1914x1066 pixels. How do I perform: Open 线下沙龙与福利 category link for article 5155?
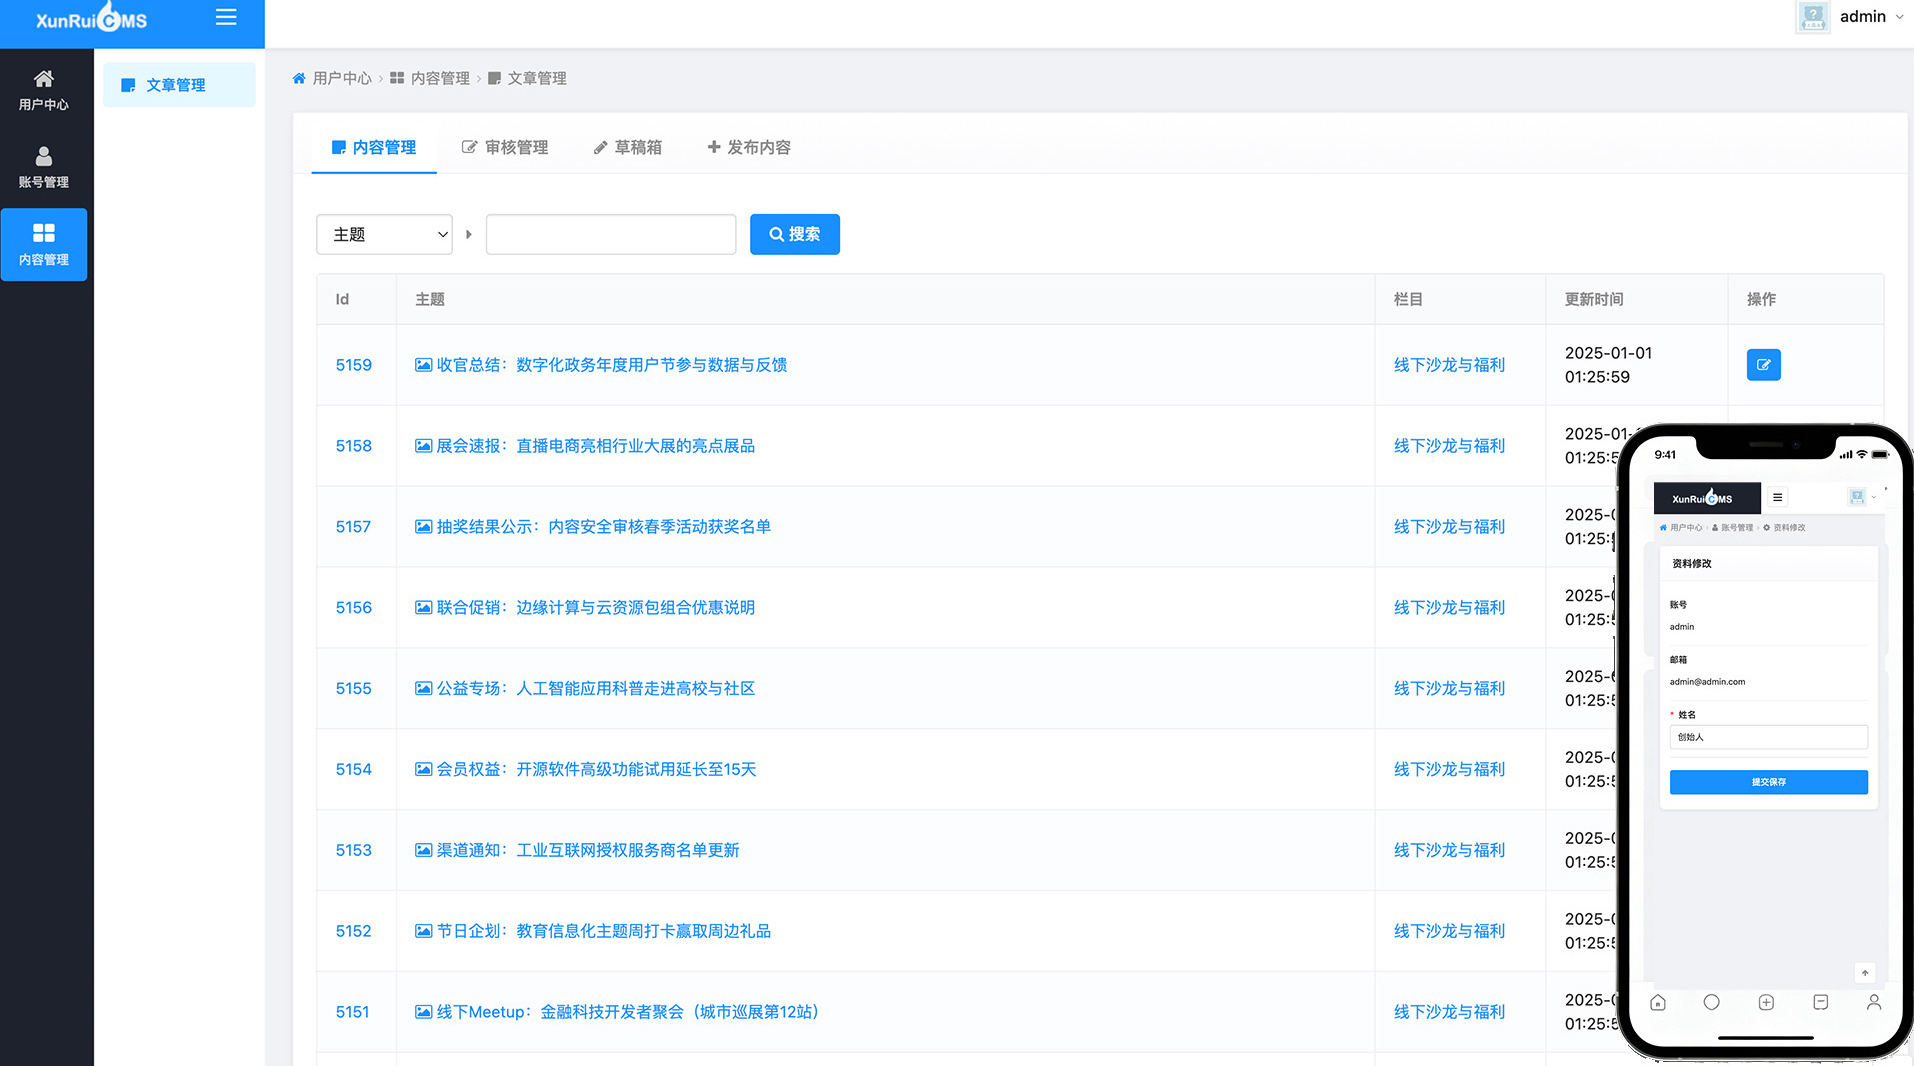[x=1449, y=689]
